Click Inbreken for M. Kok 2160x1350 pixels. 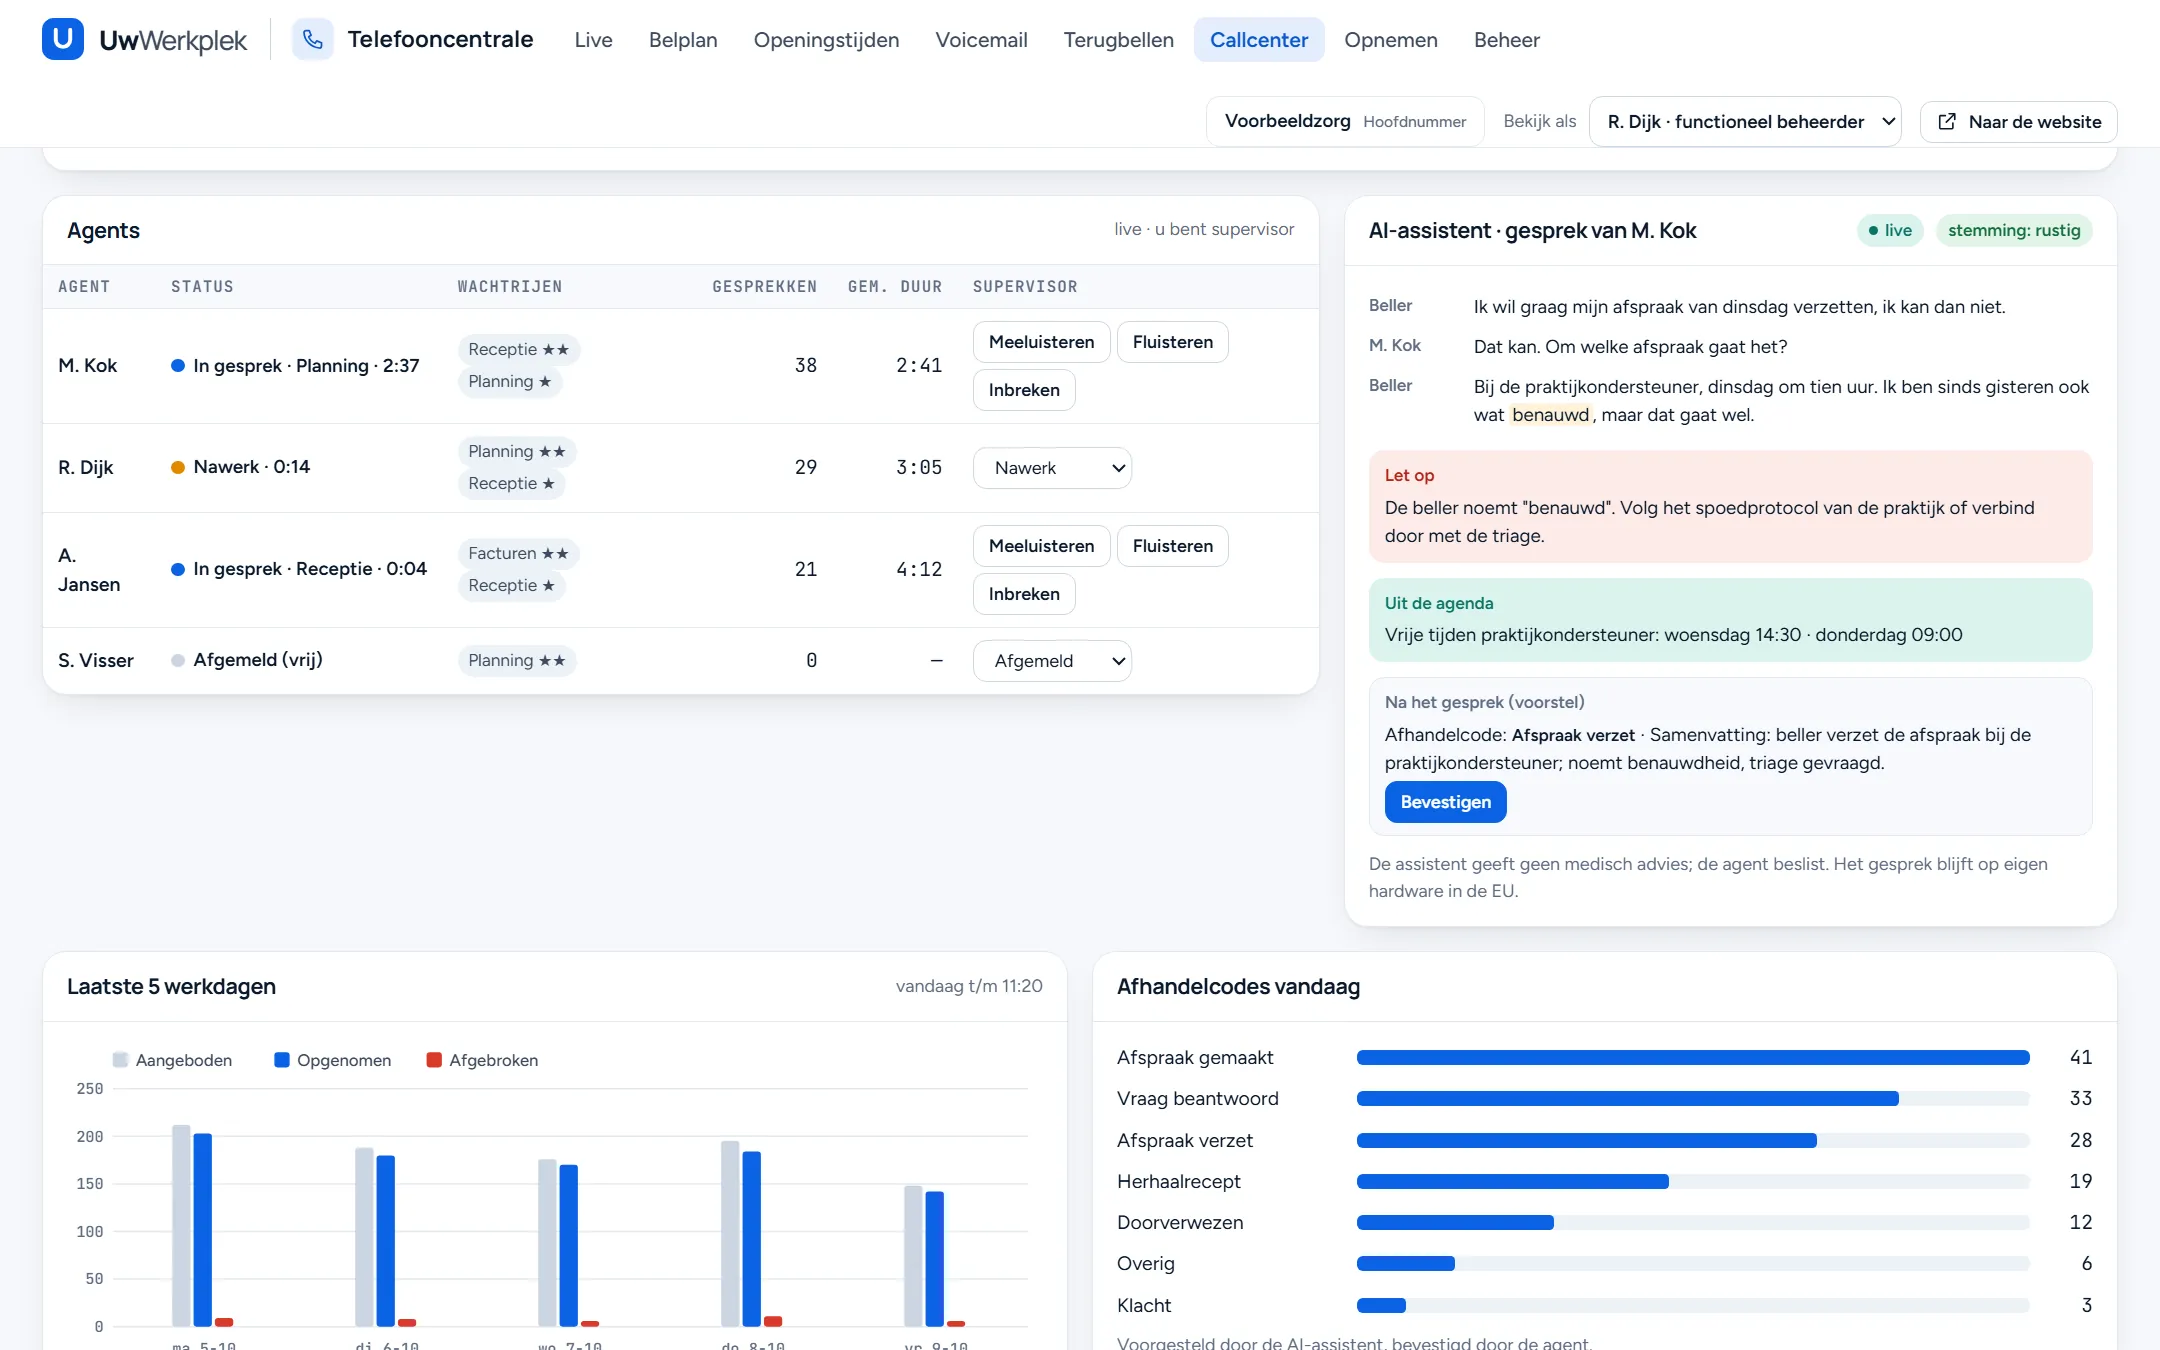(x=1024, y=390)
